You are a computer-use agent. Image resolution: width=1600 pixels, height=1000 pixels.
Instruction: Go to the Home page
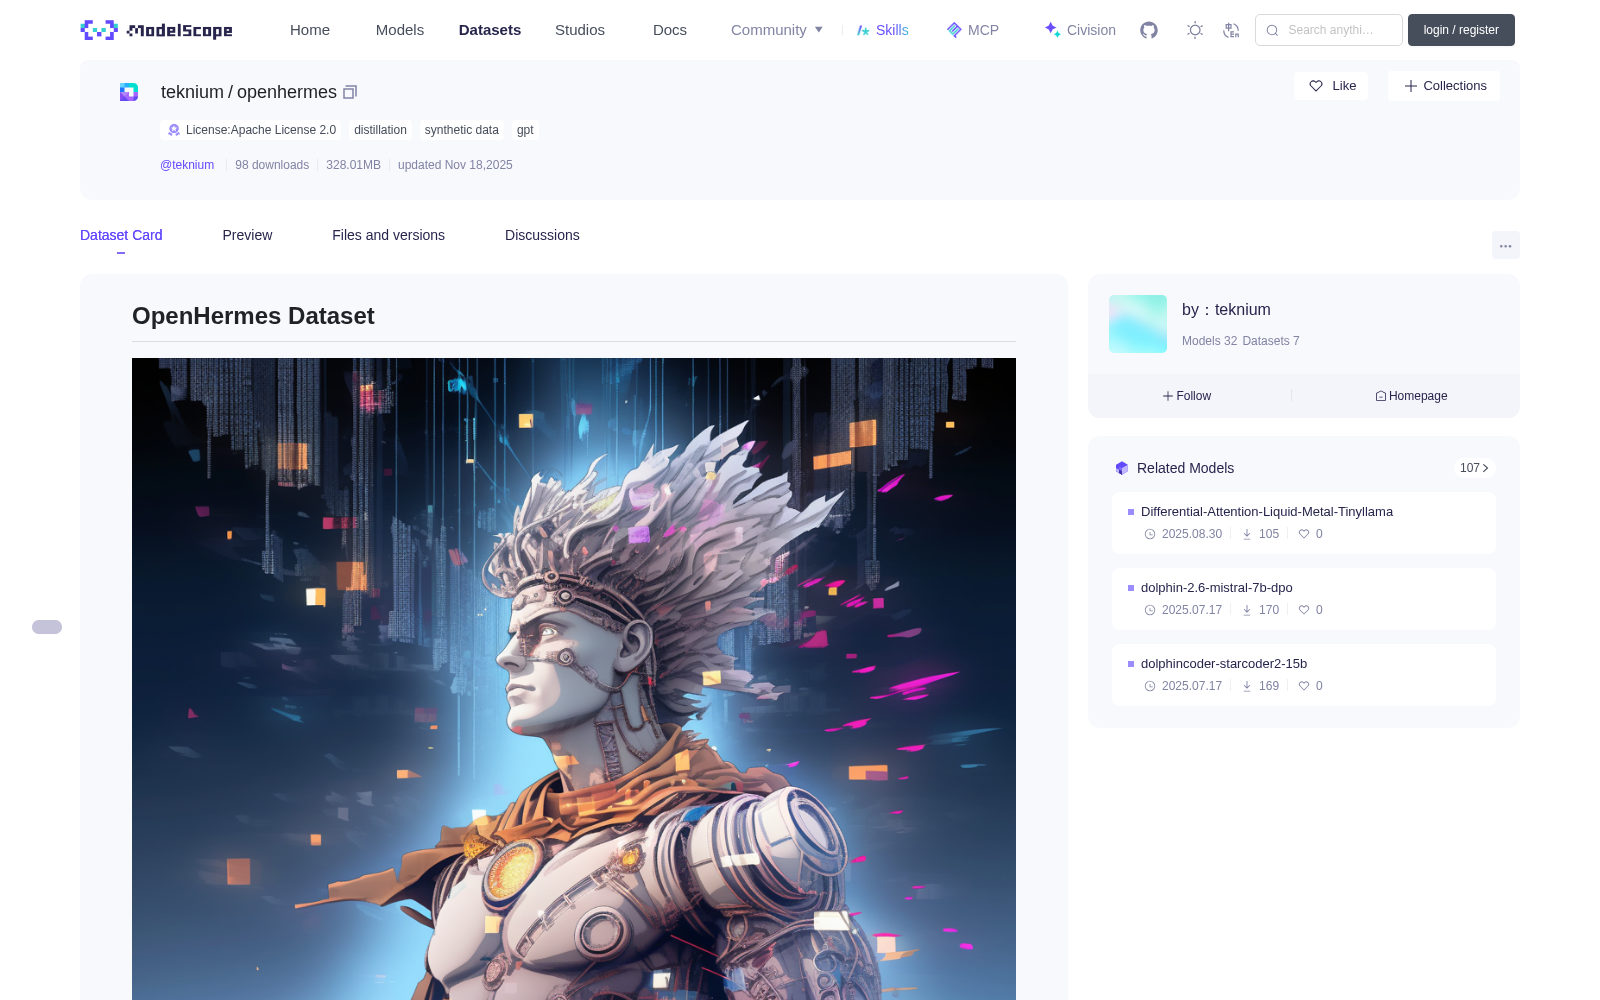[x=310, y=30]
